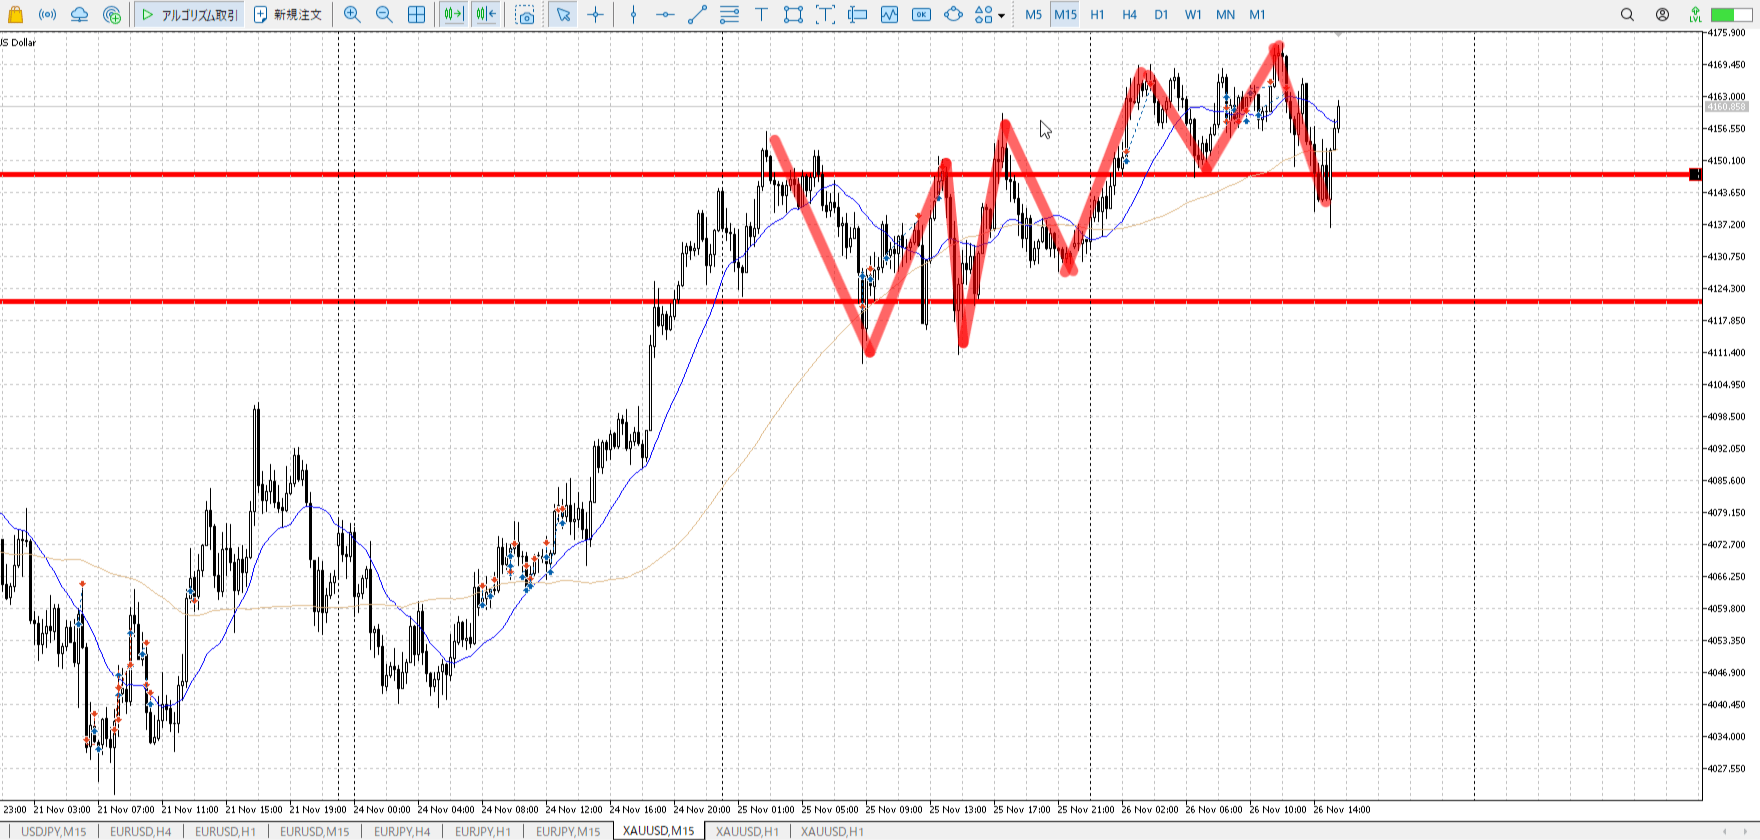Toggle the chart shift option
Screen dimensions: 1760x840
[486, 15]
